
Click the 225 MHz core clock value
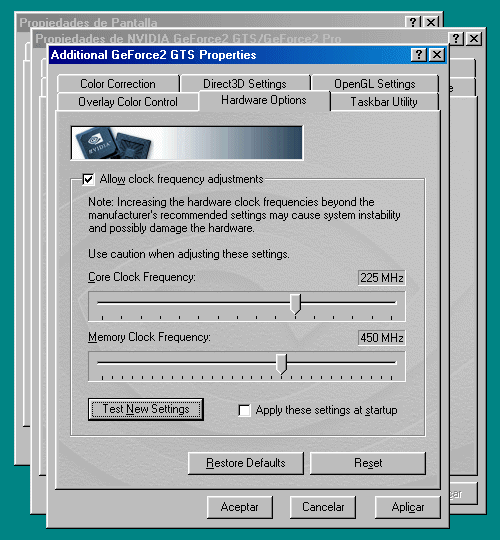pos(382,278)
